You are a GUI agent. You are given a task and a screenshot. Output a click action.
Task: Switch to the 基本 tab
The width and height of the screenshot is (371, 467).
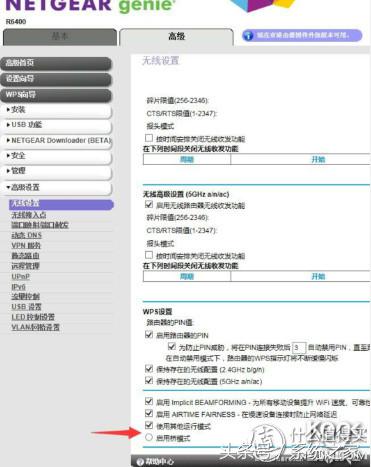60,36
